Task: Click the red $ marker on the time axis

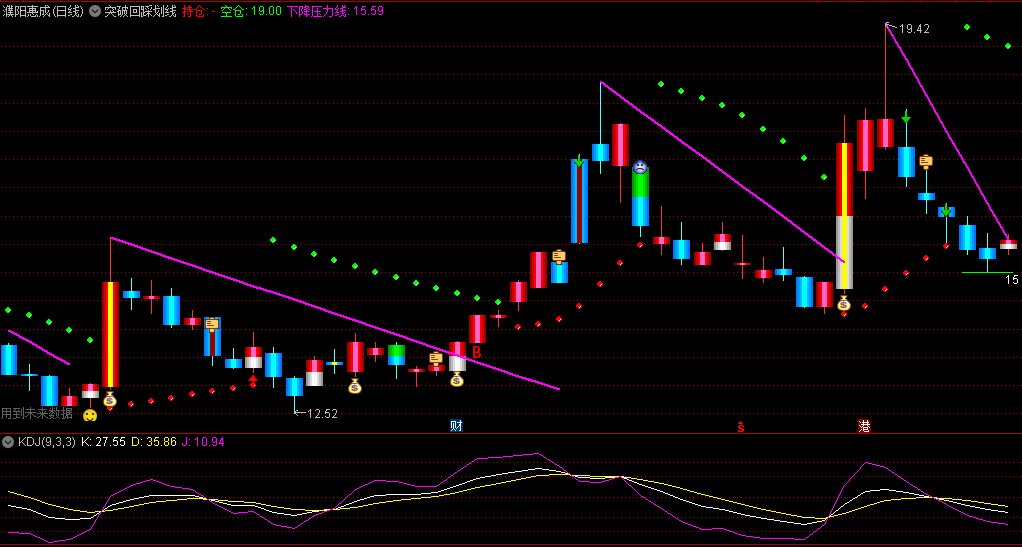Action: [x=740, y=427]
